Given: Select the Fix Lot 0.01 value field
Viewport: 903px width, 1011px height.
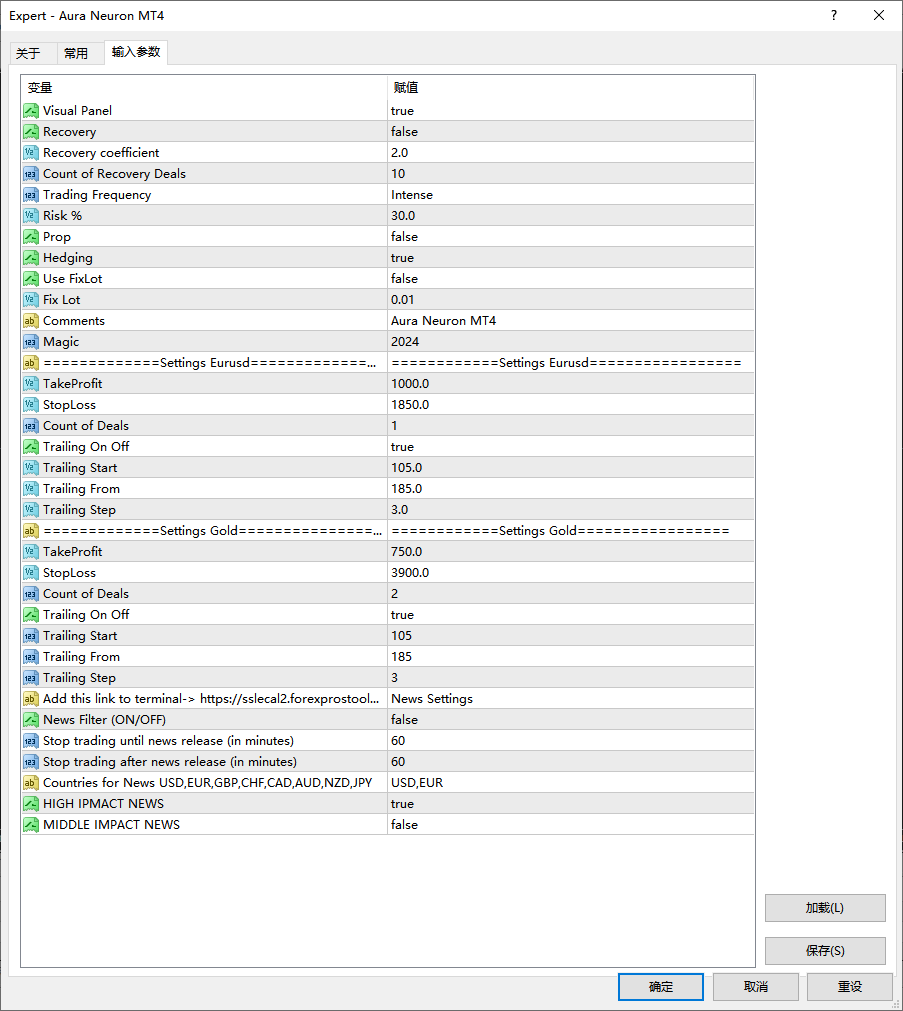Looking at the screenshot, I should (x=570, y=300).
